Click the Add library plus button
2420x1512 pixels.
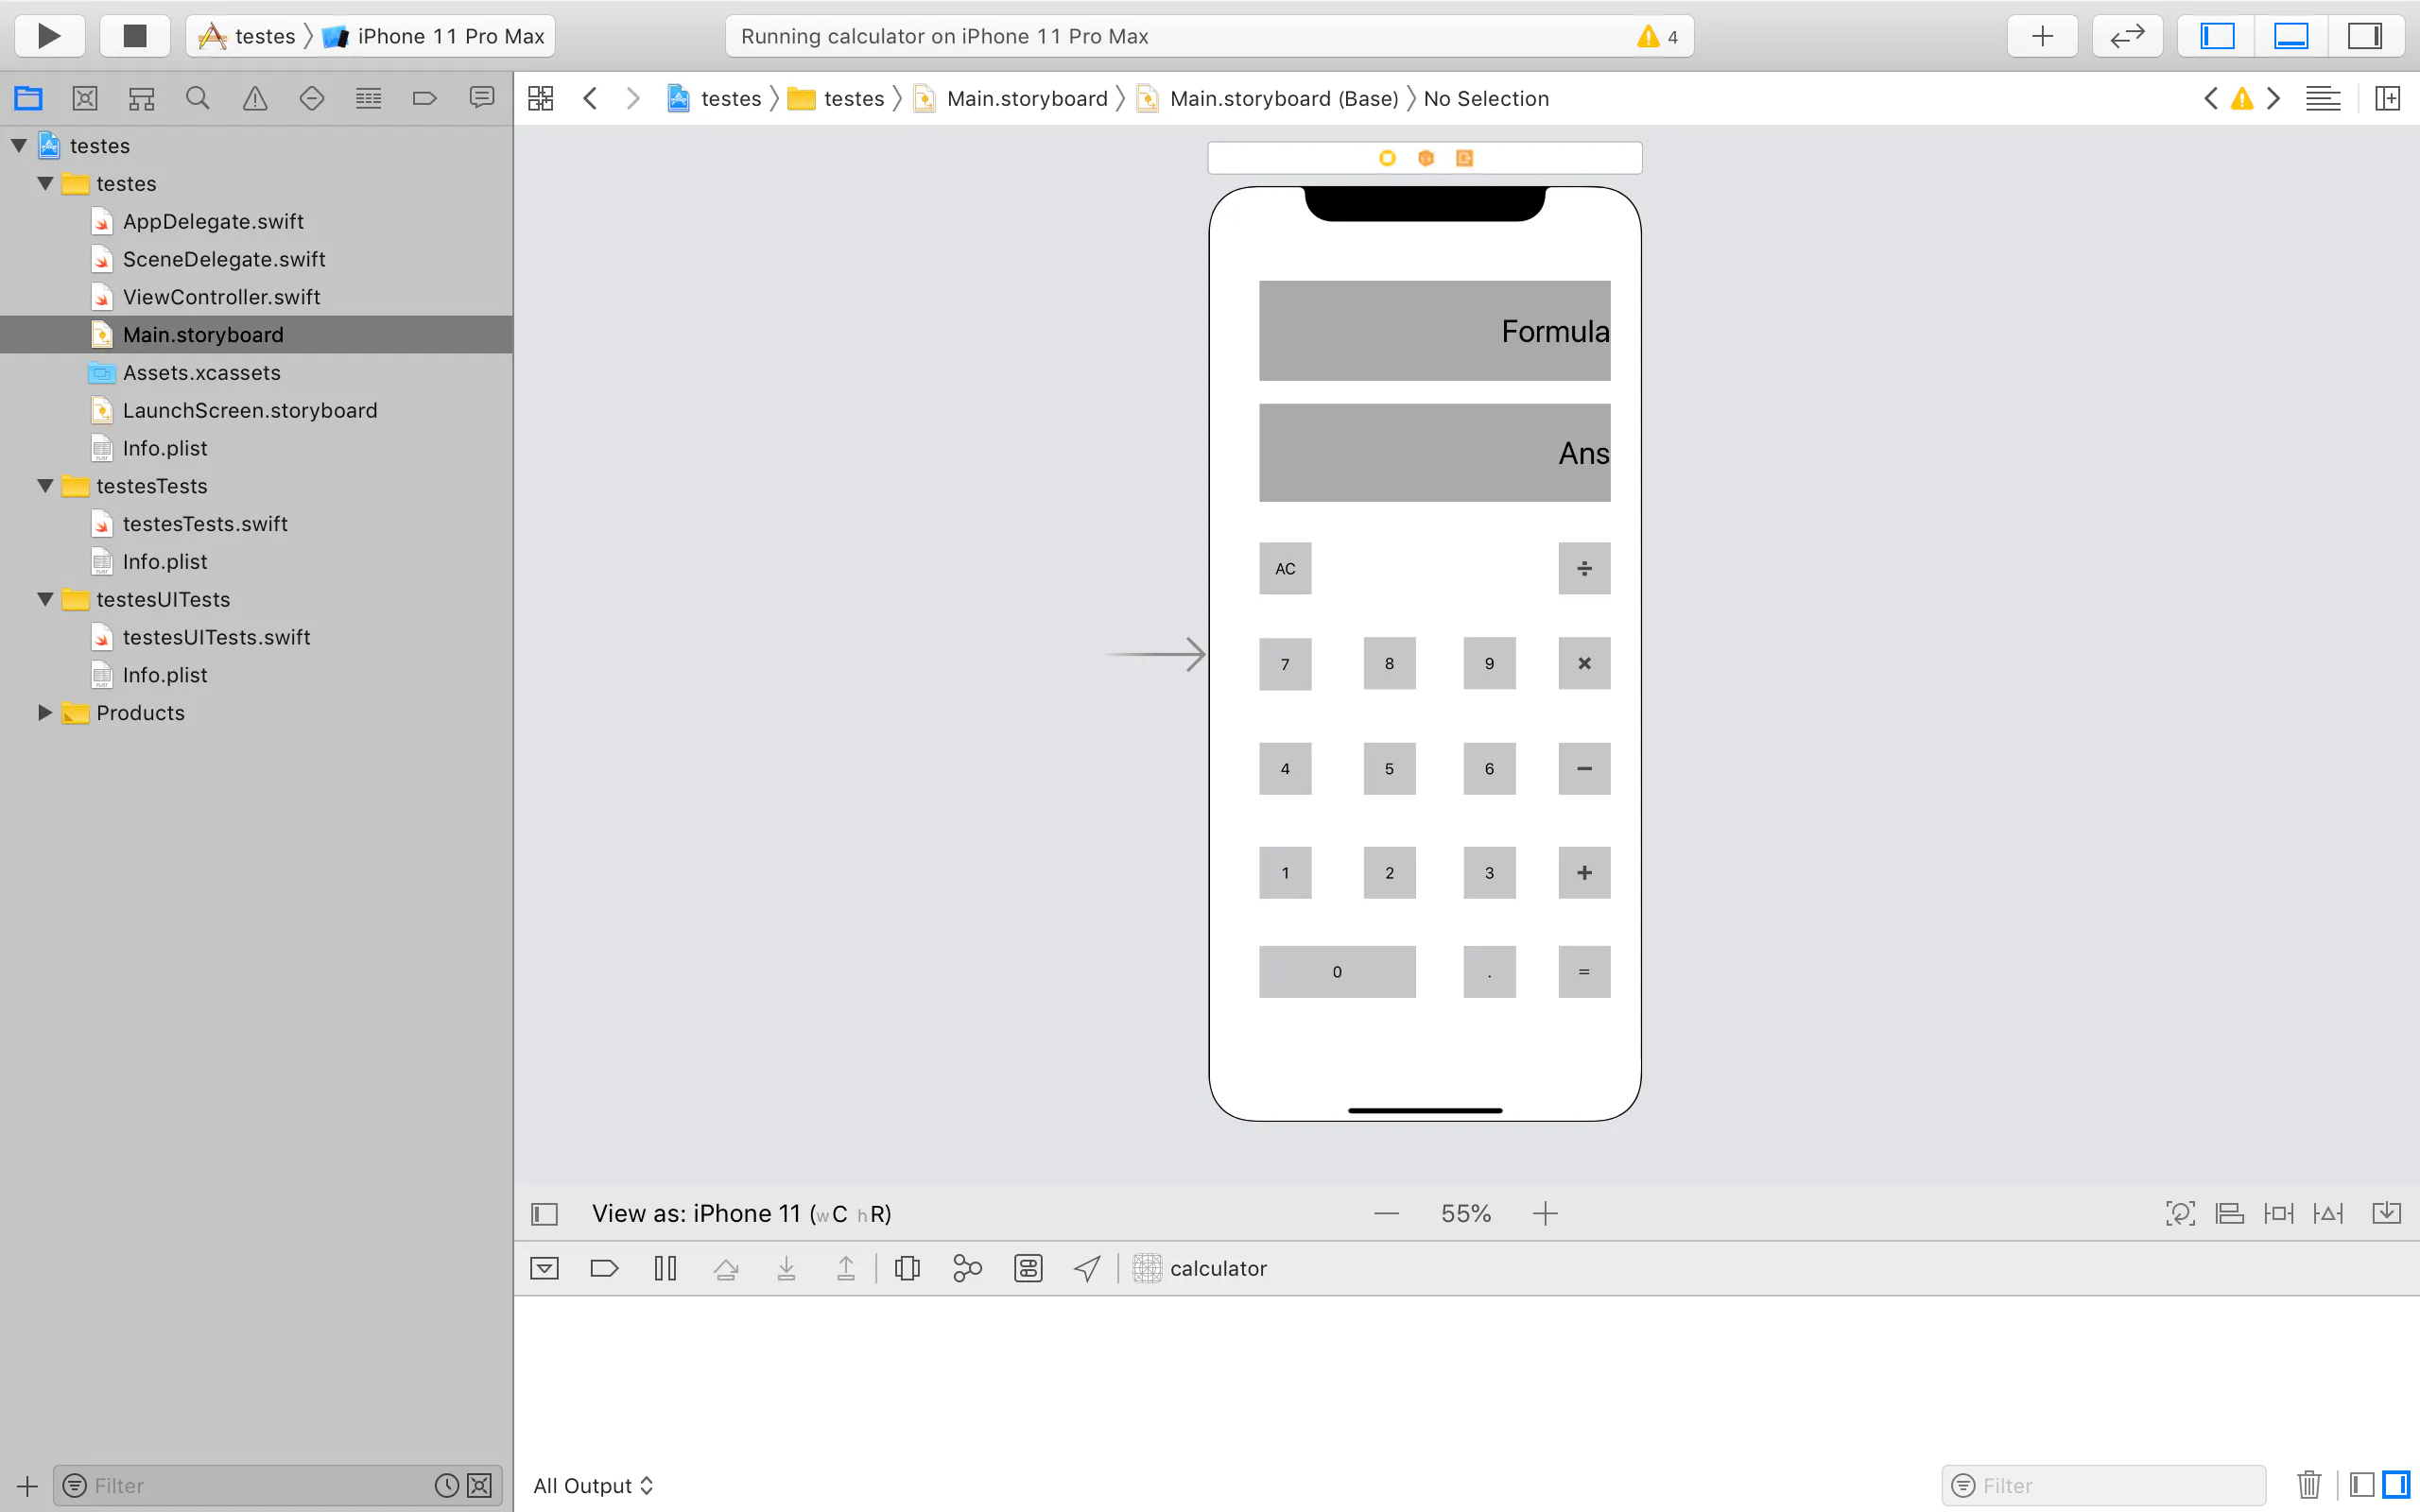pyautogui.click(x=2042, y=36)
